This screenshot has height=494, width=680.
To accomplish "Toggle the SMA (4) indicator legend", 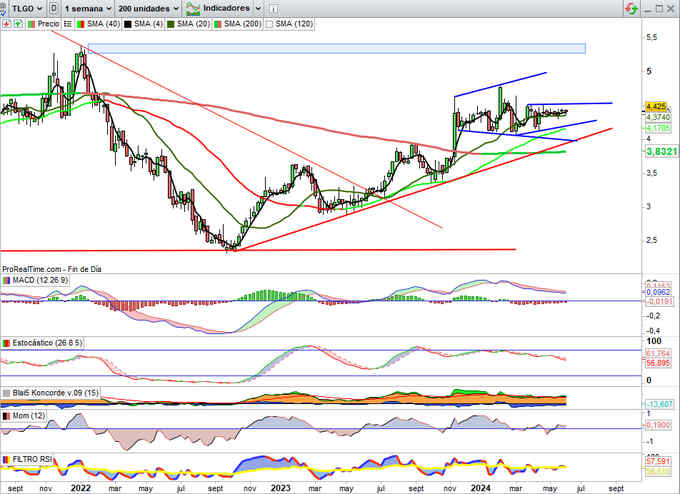I will pos(144,24).
